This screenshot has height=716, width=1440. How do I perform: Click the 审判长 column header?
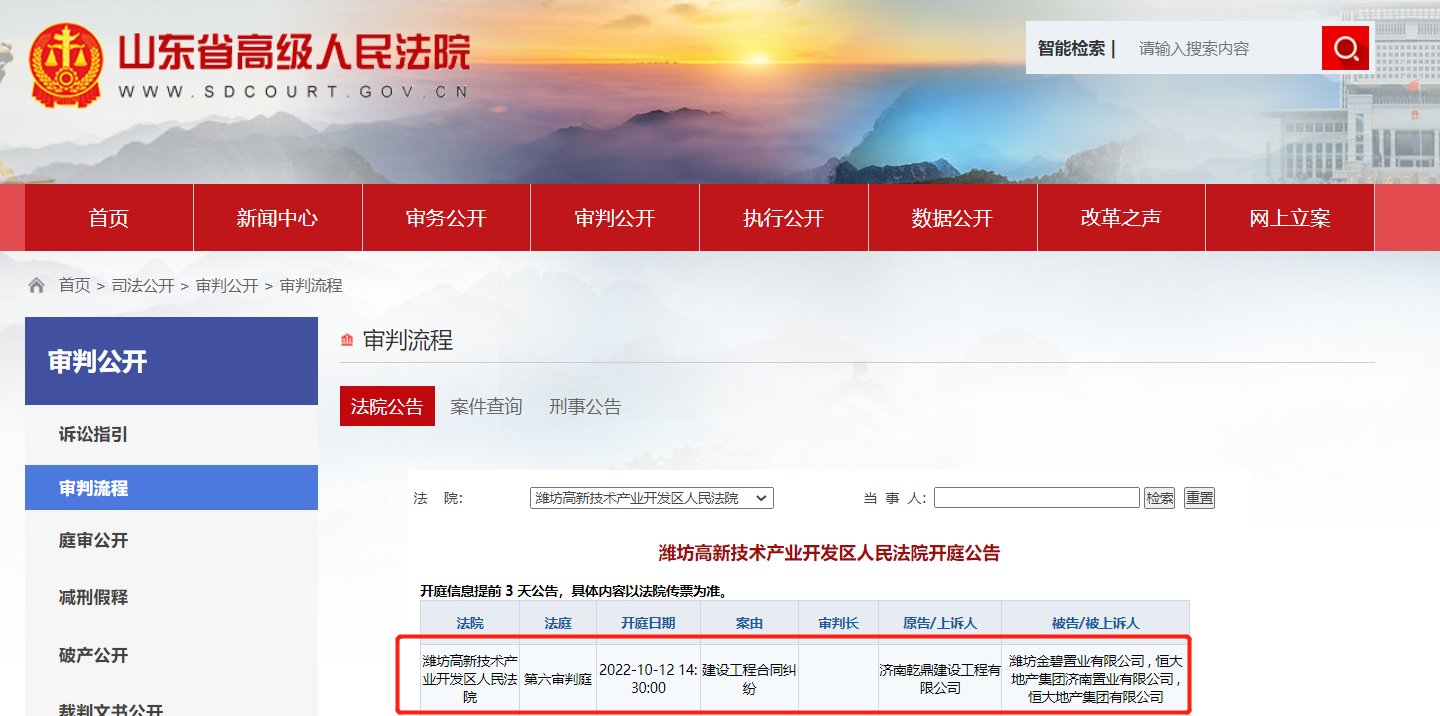(x=838, y=623)
